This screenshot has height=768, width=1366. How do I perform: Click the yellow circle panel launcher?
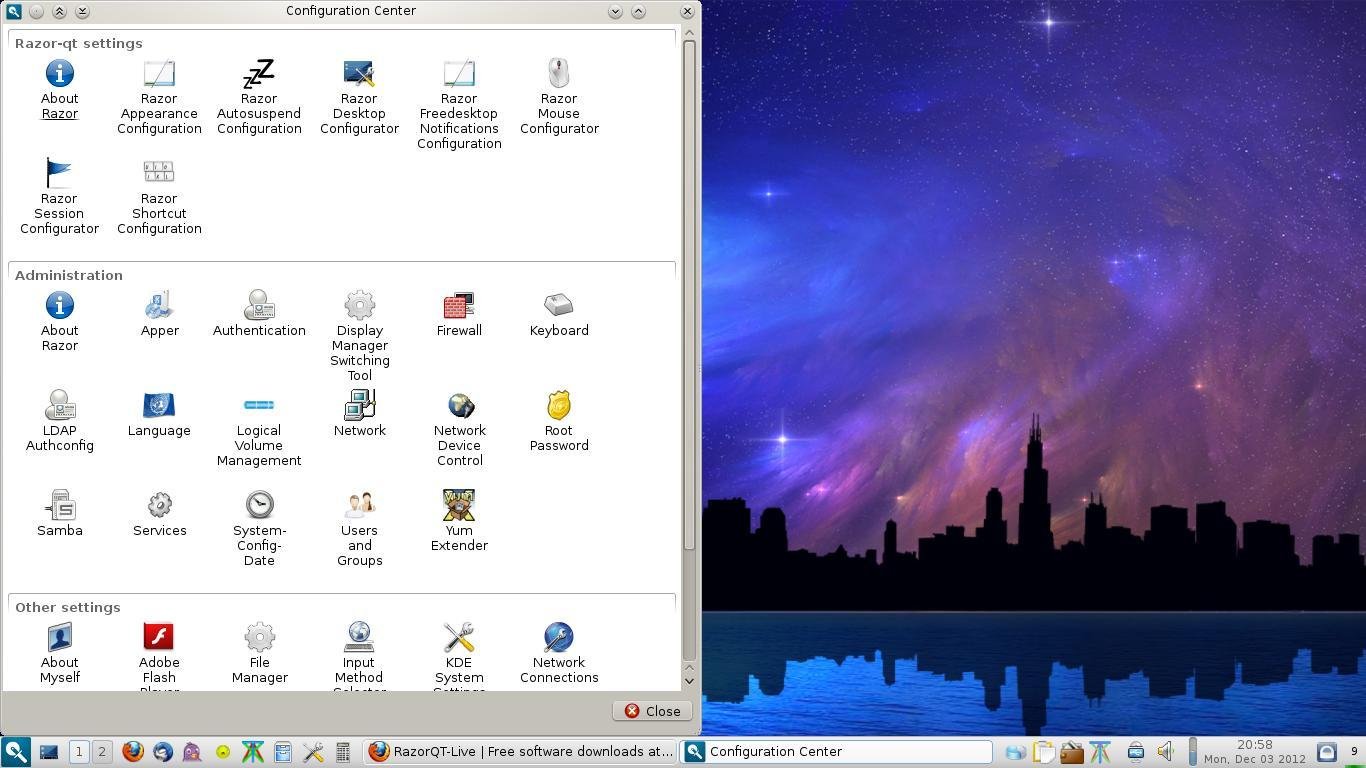coord(223,752)
